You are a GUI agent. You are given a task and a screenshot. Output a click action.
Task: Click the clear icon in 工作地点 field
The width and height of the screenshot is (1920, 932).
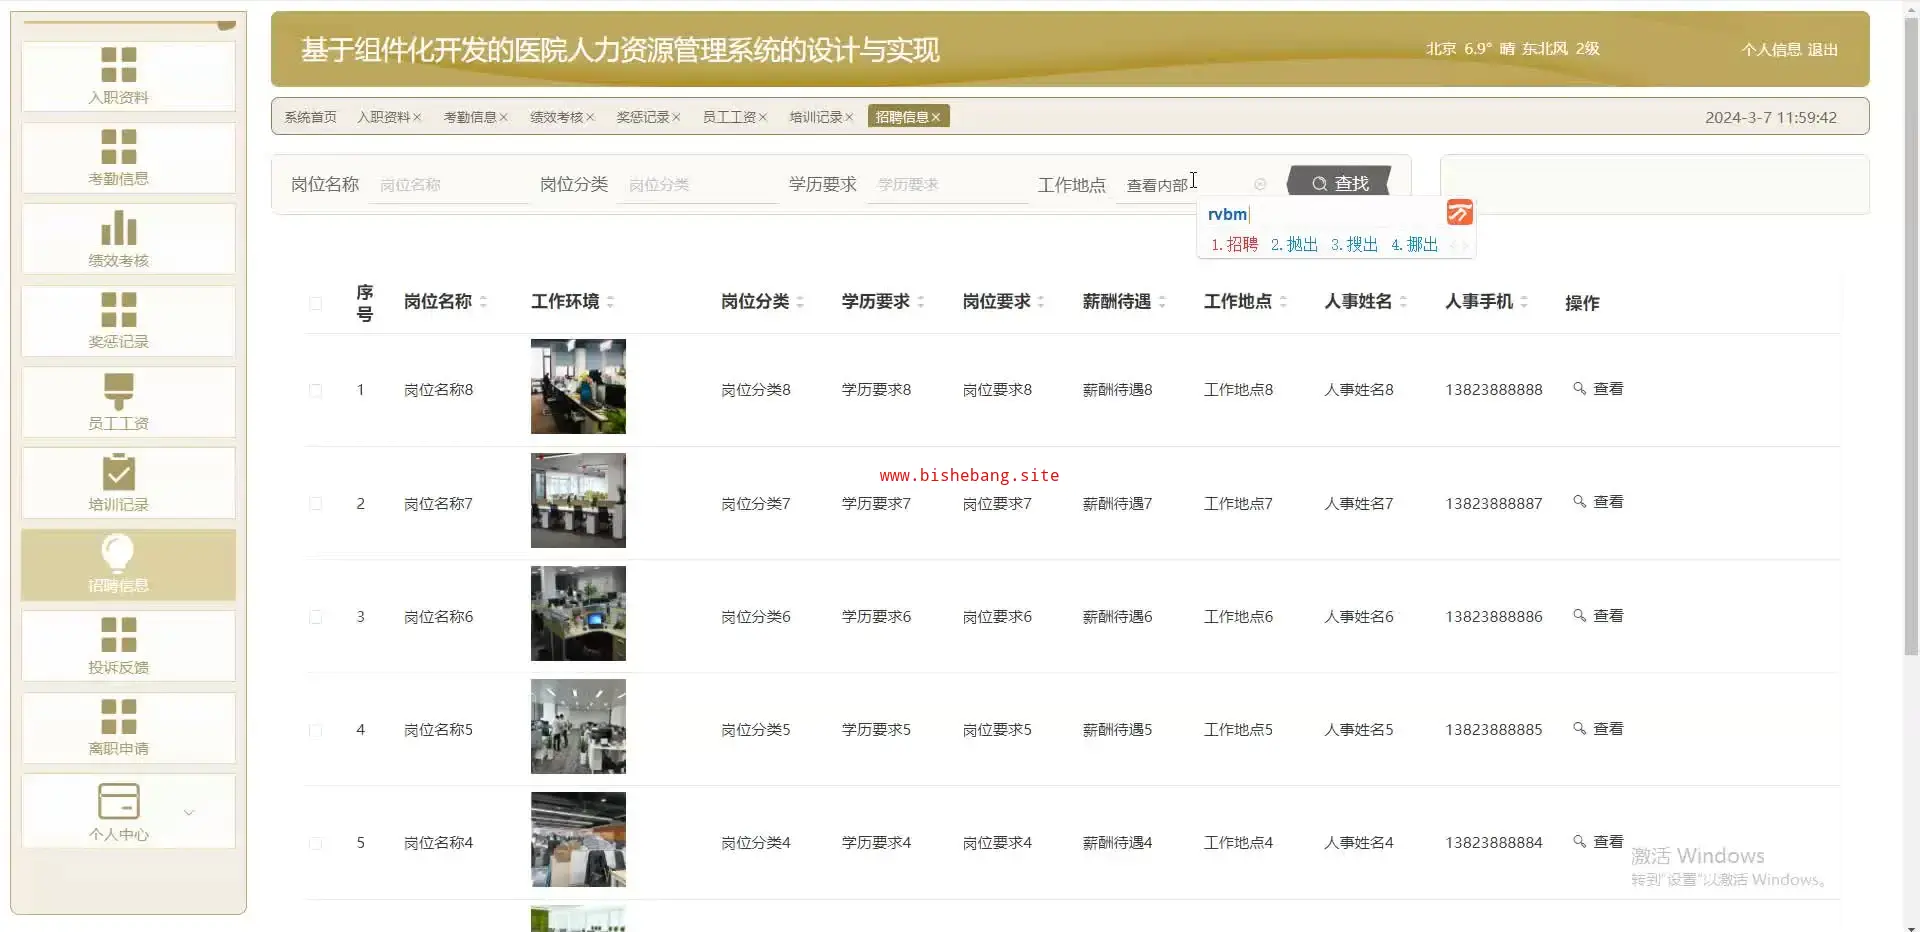[x=1260, y=185]
